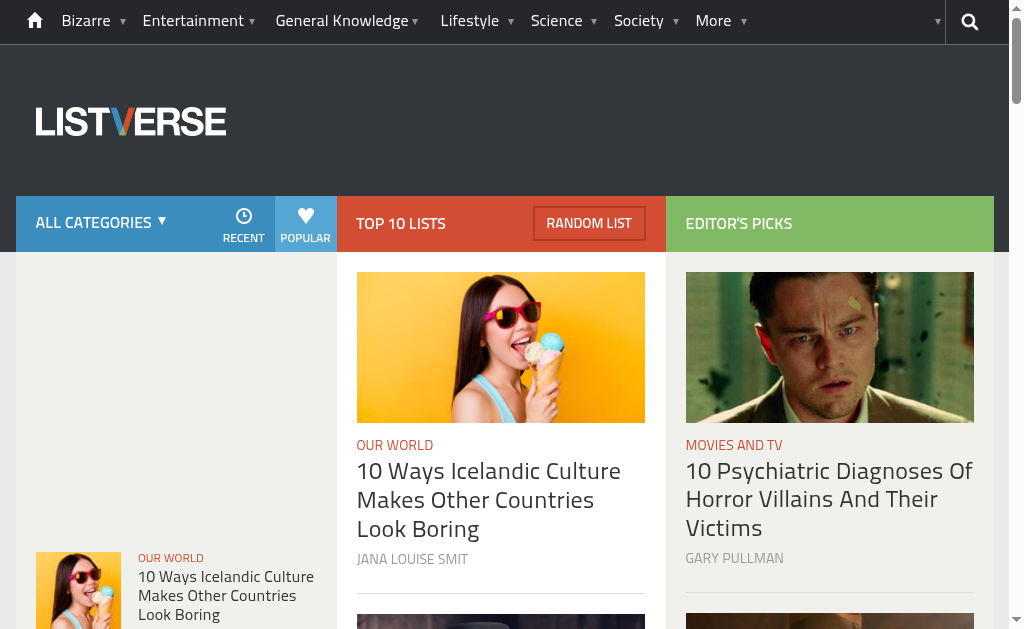Select the Science menu item
The width and height of the screenshot is (1024, 629).
(563, 21)
